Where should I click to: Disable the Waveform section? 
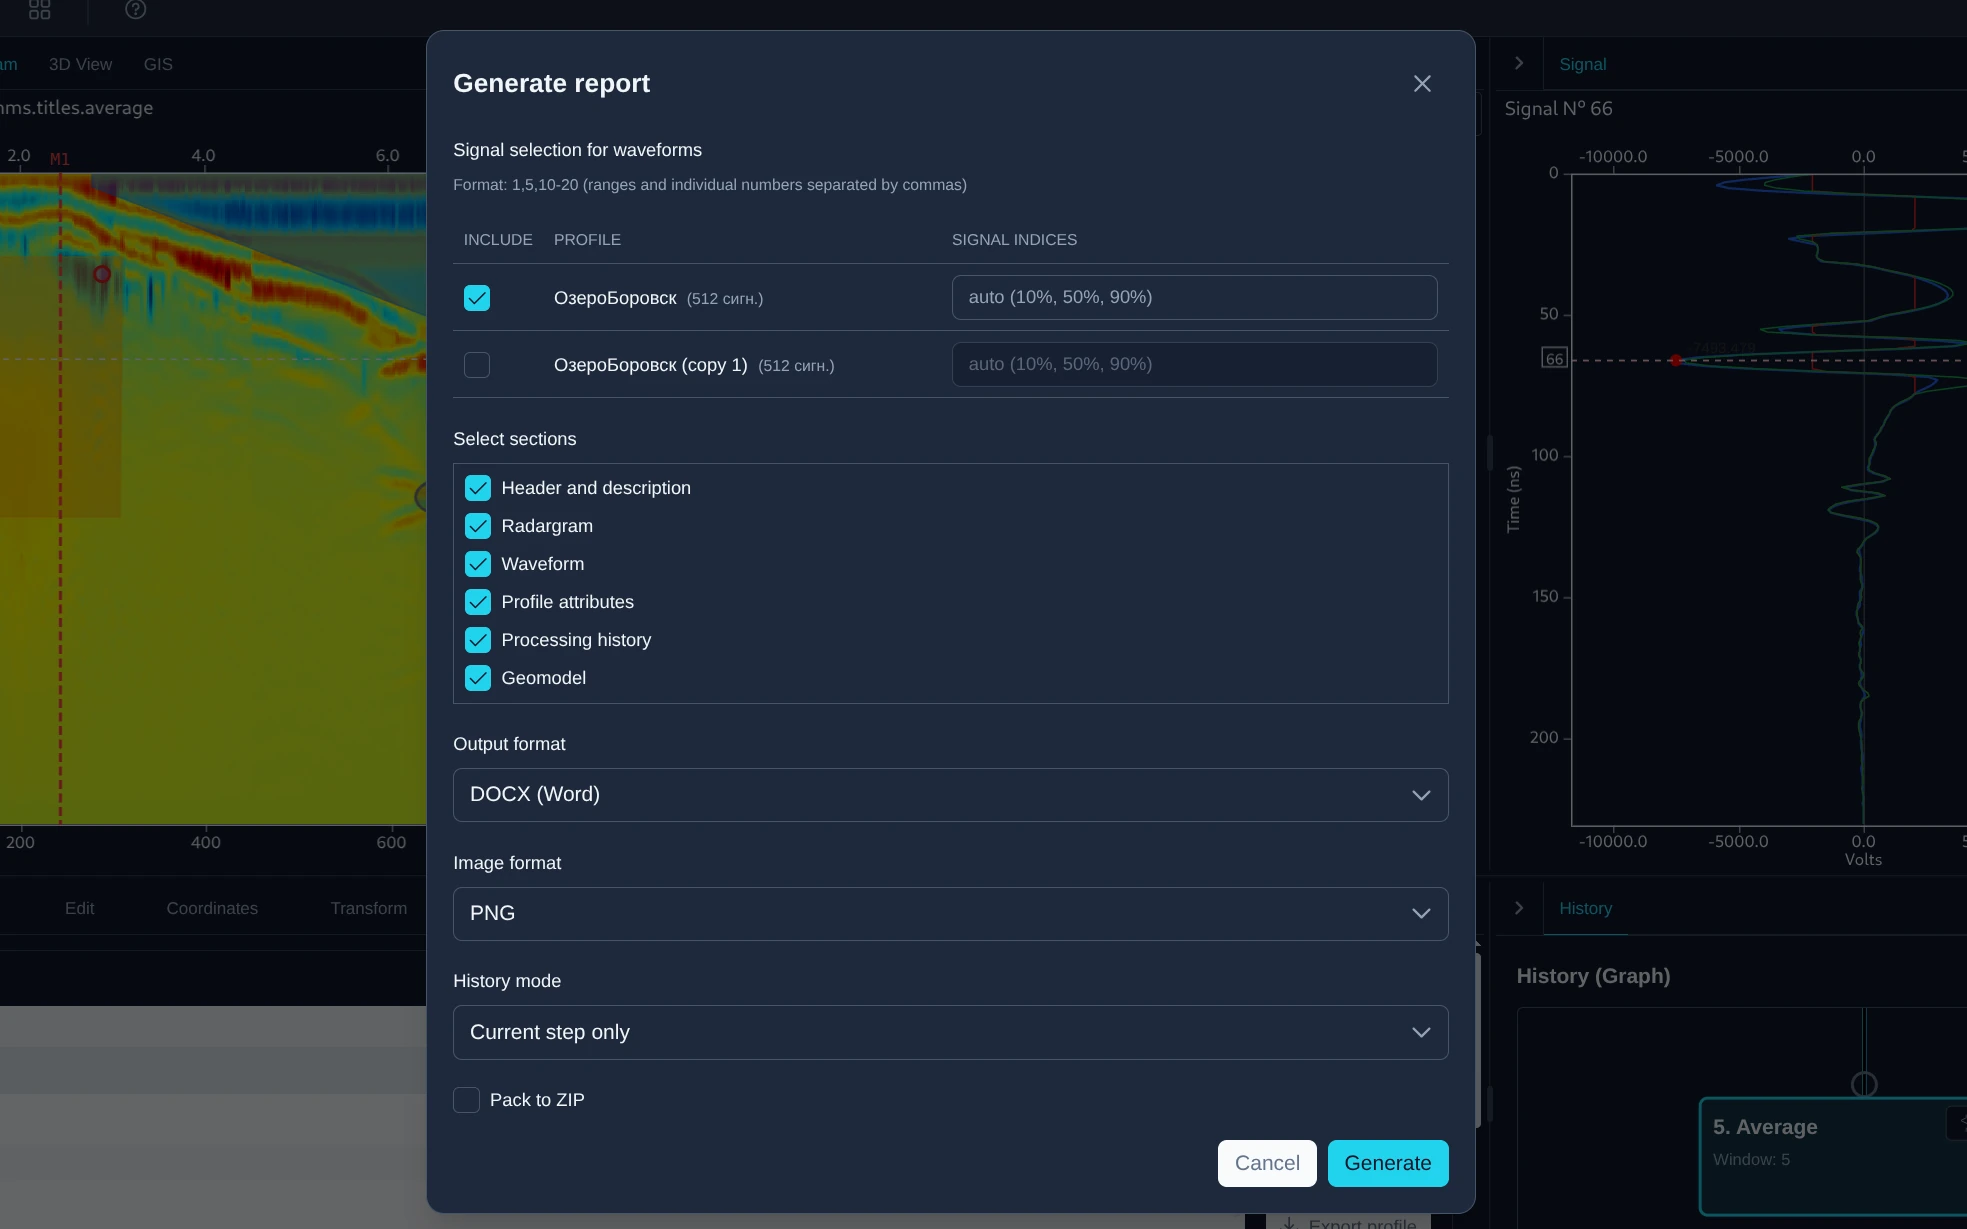pyautogui.click(x=477, y=564)
